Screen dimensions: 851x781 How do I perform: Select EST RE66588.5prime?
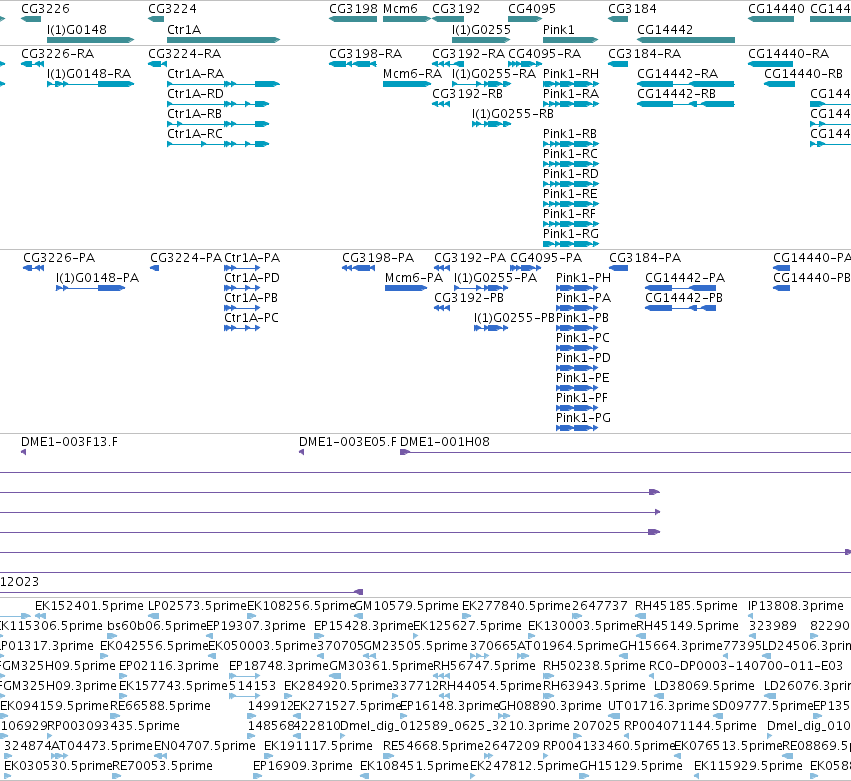(115, 716)
